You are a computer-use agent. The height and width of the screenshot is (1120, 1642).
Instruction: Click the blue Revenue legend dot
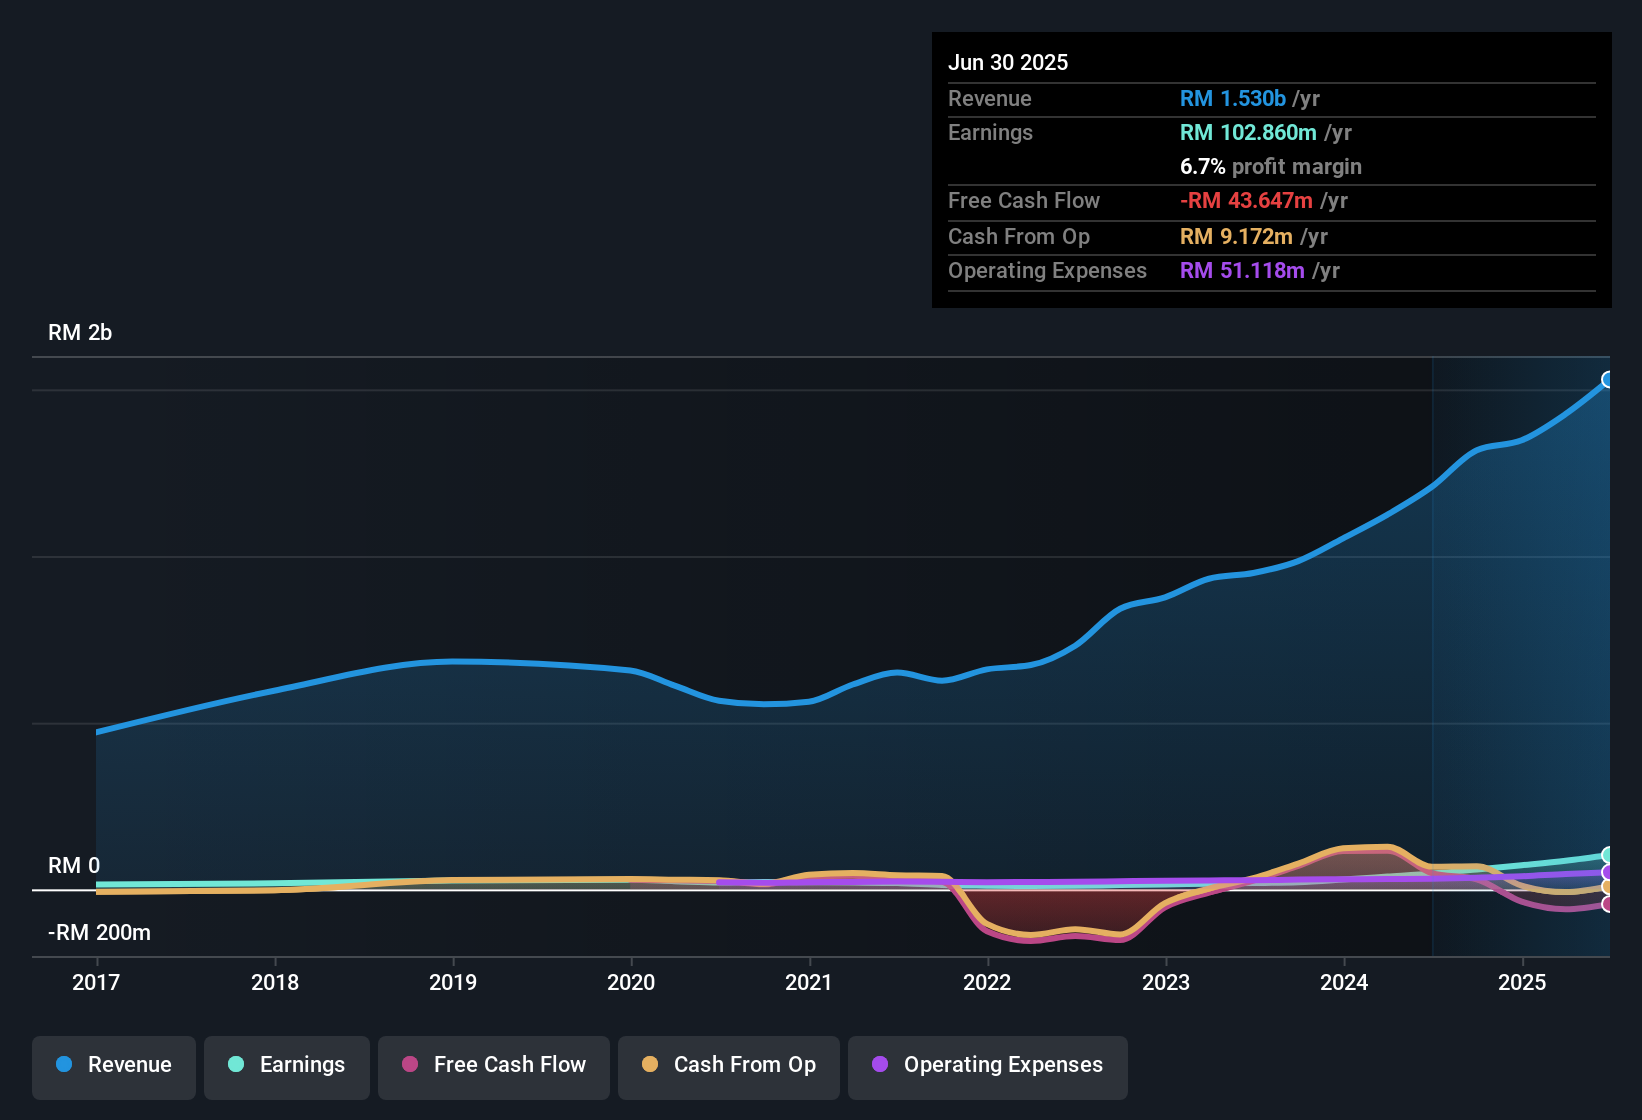64,1064
